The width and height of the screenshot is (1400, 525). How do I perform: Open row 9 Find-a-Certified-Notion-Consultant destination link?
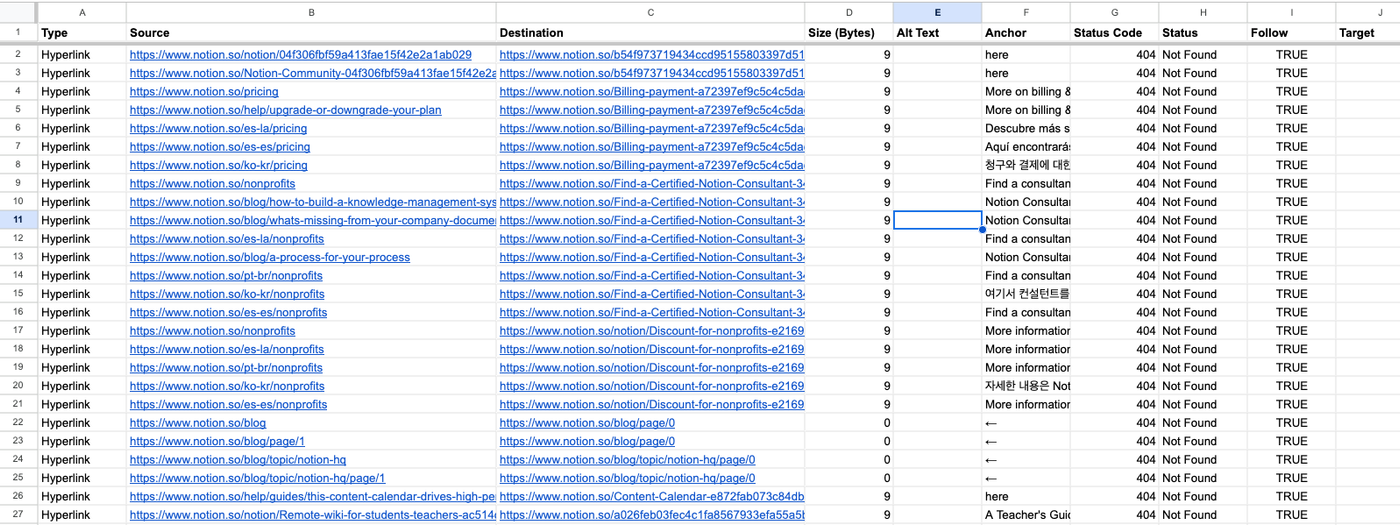[652, 184]
